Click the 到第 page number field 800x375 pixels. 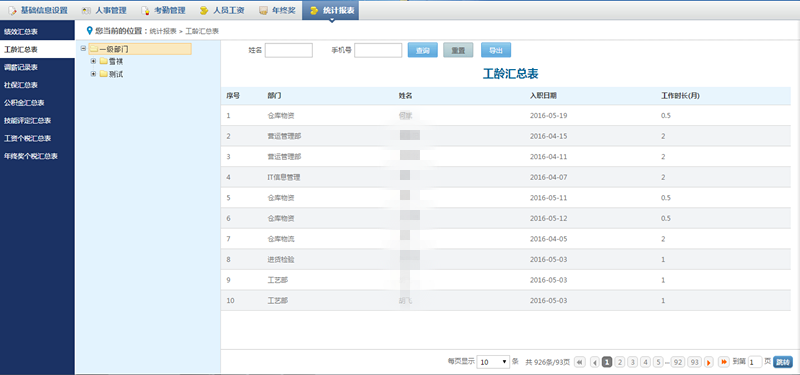(755, 362)
